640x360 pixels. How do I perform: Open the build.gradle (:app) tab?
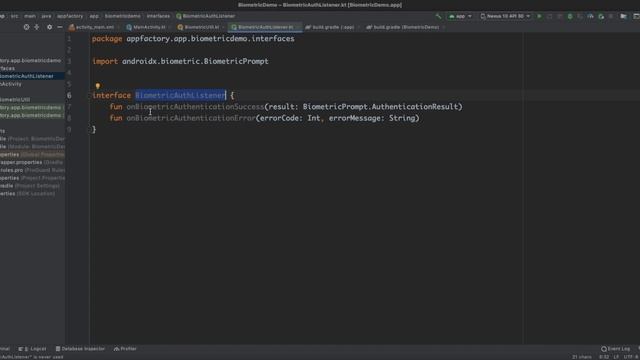point(331,27)
